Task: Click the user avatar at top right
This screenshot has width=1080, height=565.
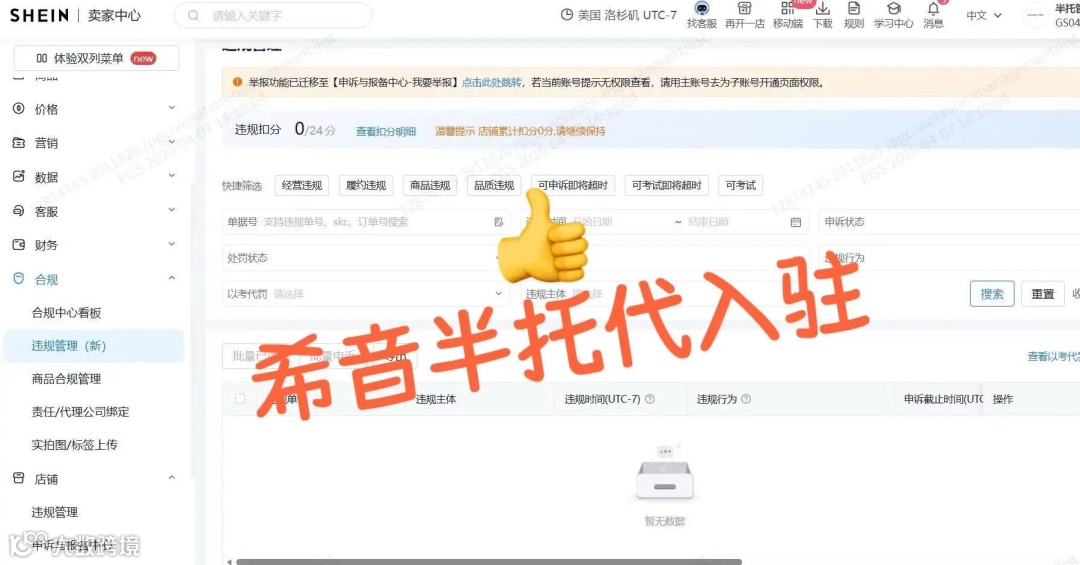Action: (x=1035, y=15)
